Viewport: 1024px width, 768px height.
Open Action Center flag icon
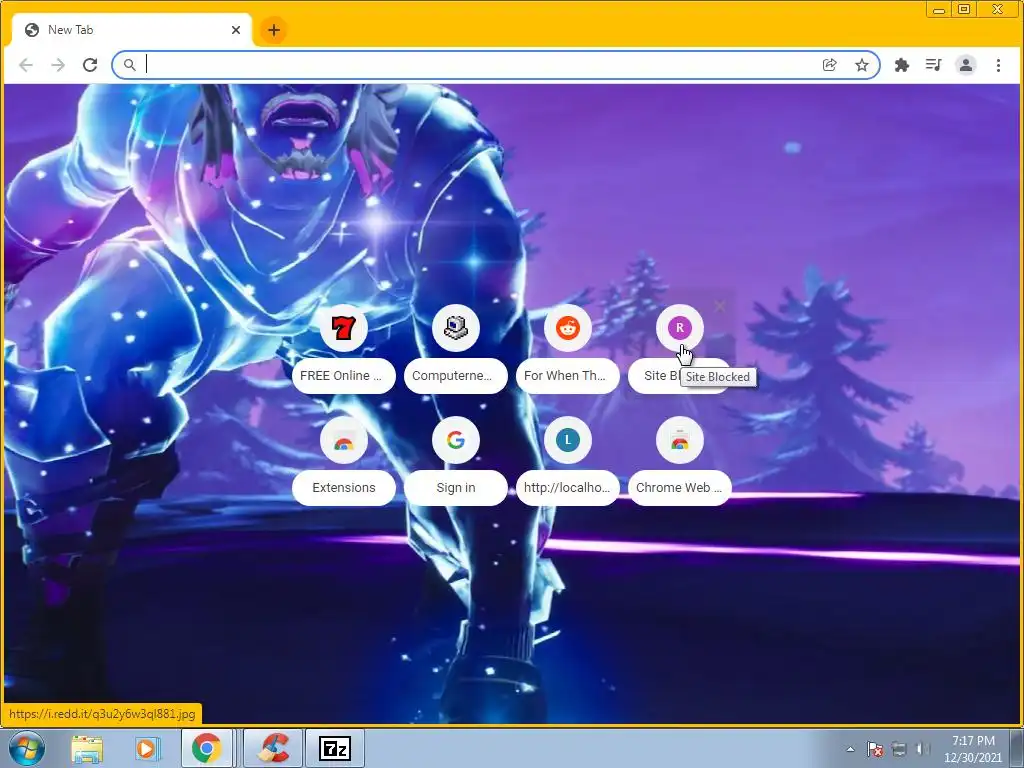click(875, 749)
